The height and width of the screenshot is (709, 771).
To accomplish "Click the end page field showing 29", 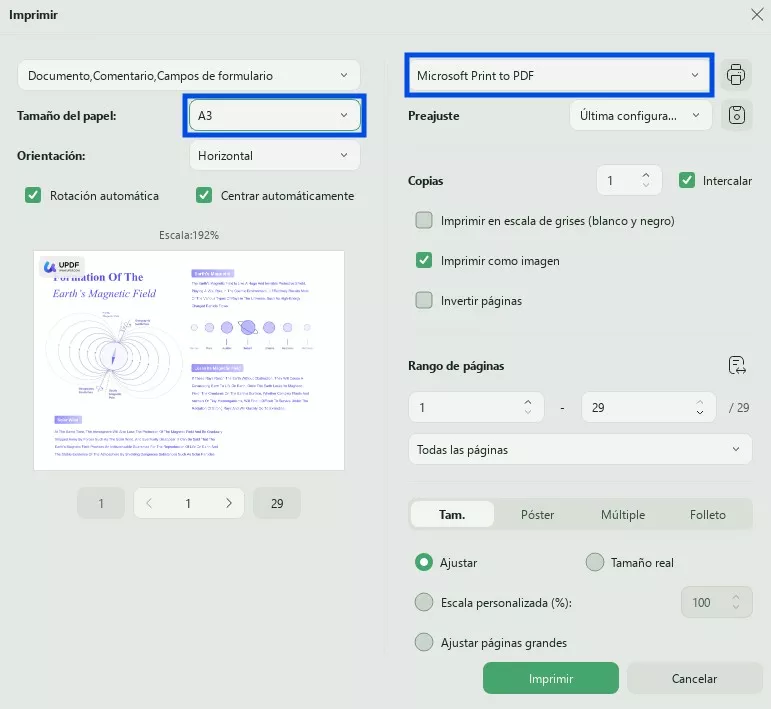I will 649,407.
